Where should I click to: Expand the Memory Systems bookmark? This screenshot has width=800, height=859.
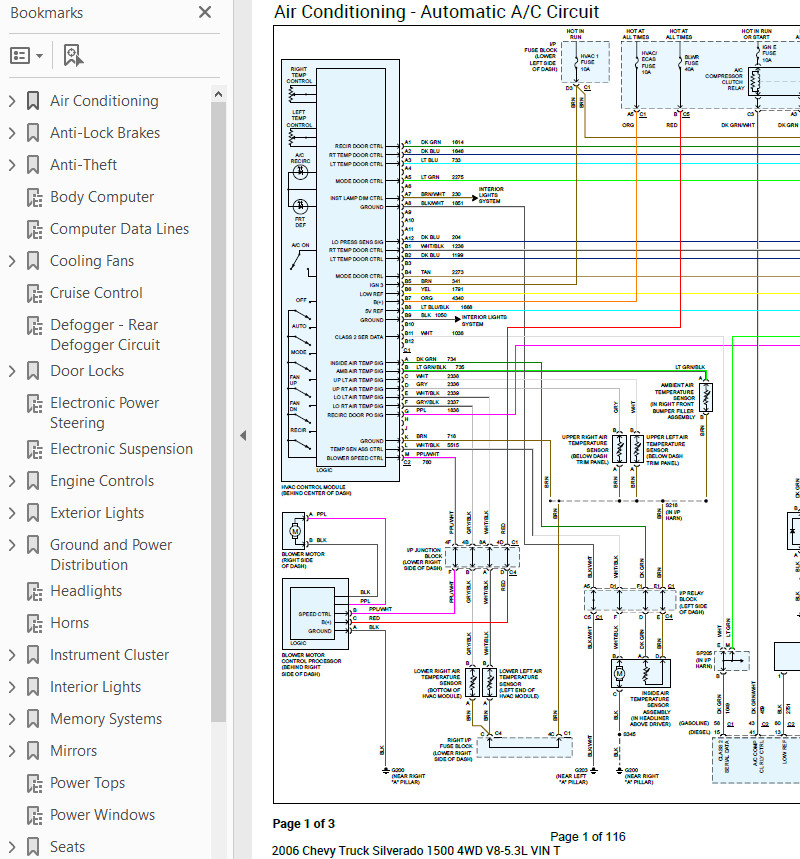click(12, 719)
